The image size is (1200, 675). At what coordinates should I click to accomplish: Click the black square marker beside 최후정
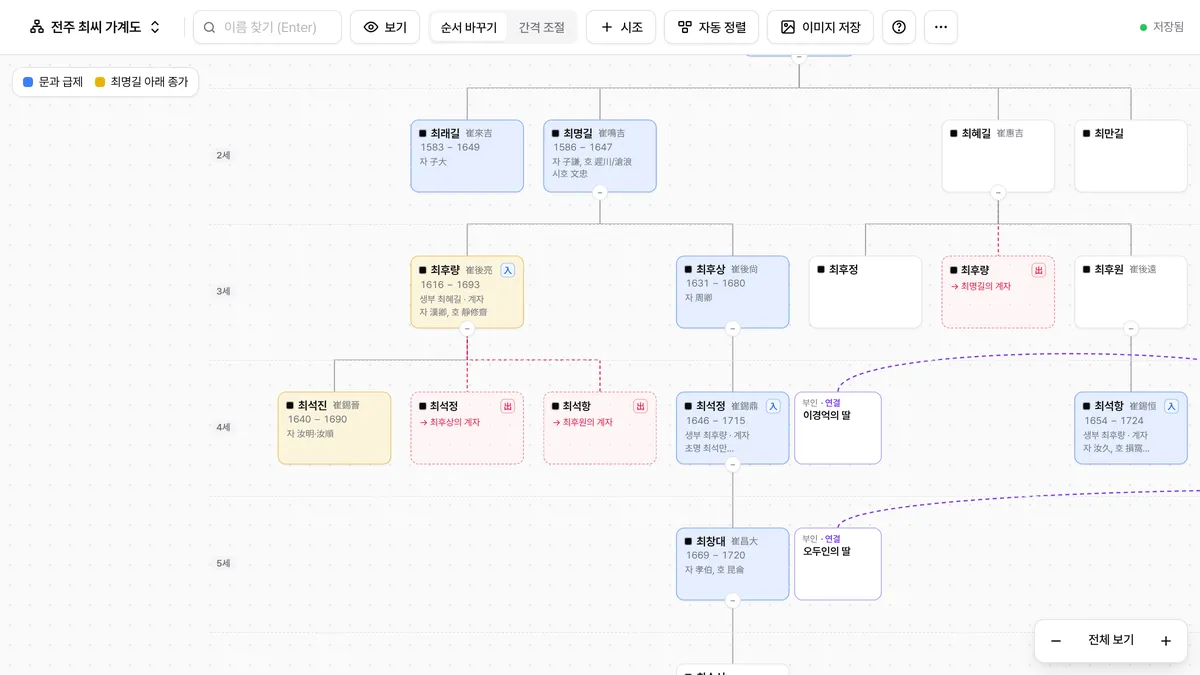click(x=821, y=269)
